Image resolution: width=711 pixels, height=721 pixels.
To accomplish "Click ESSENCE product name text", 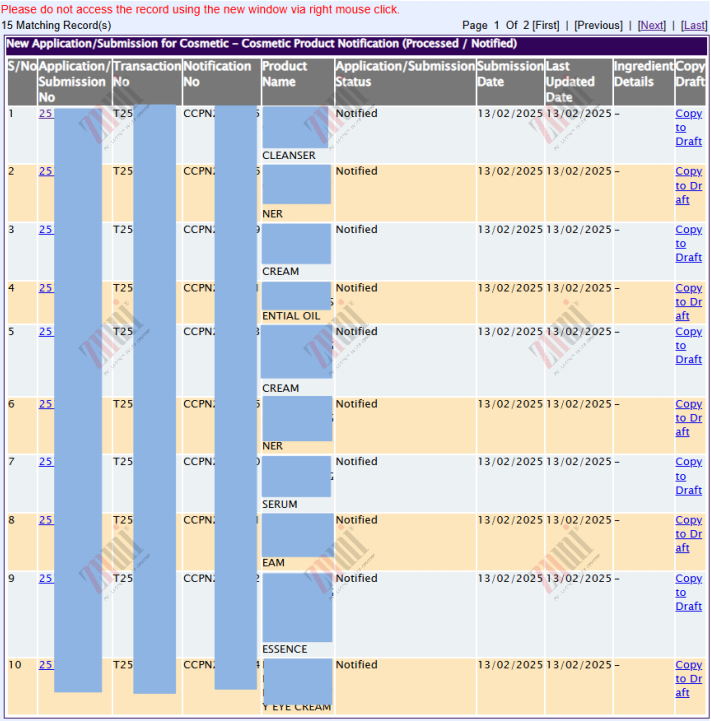I will coord(285,649).
